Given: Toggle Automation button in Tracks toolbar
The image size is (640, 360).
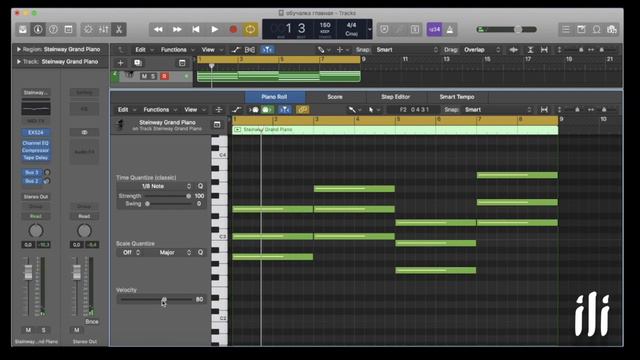Looking at the screenshot, I should click(236, 50).
